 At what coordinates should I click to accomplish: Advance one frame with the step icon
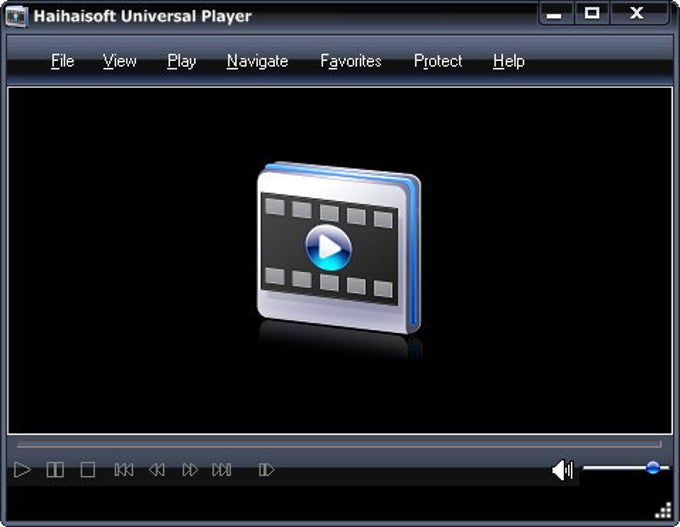tap(266, 470)
